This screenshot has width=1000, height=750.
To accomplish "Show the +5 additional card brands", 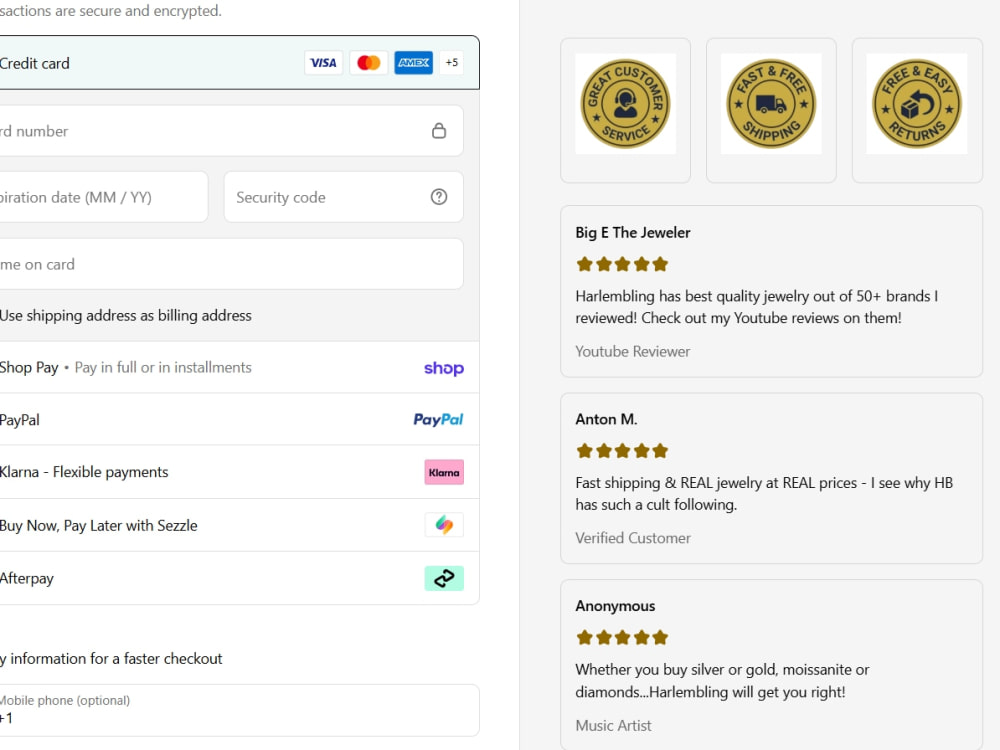I will click(x=452, y=62).
